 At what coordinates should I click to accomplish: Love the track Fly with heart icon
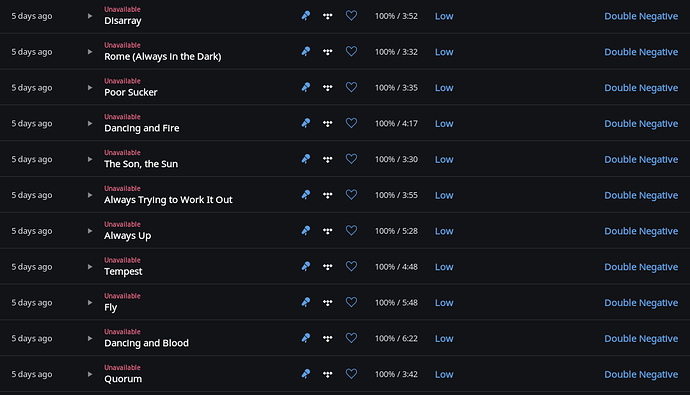coord(351,302)
